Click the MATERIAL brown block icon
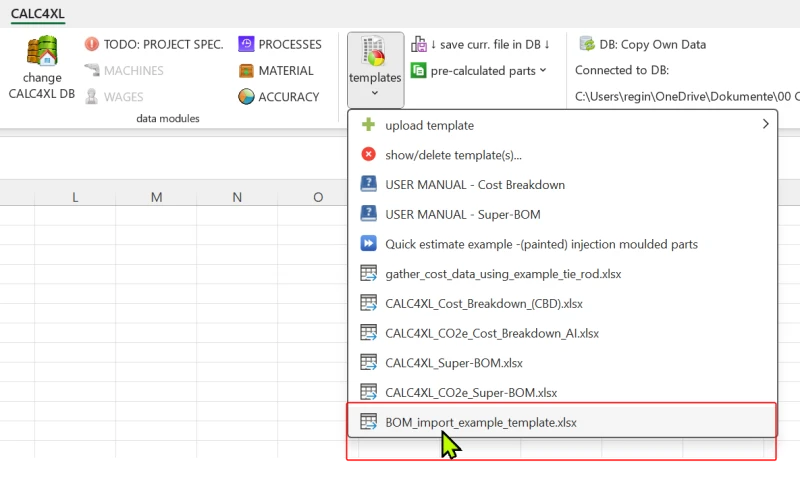This screenshot has width=800, height=482. pyautogui.click(x=246, y=70)
